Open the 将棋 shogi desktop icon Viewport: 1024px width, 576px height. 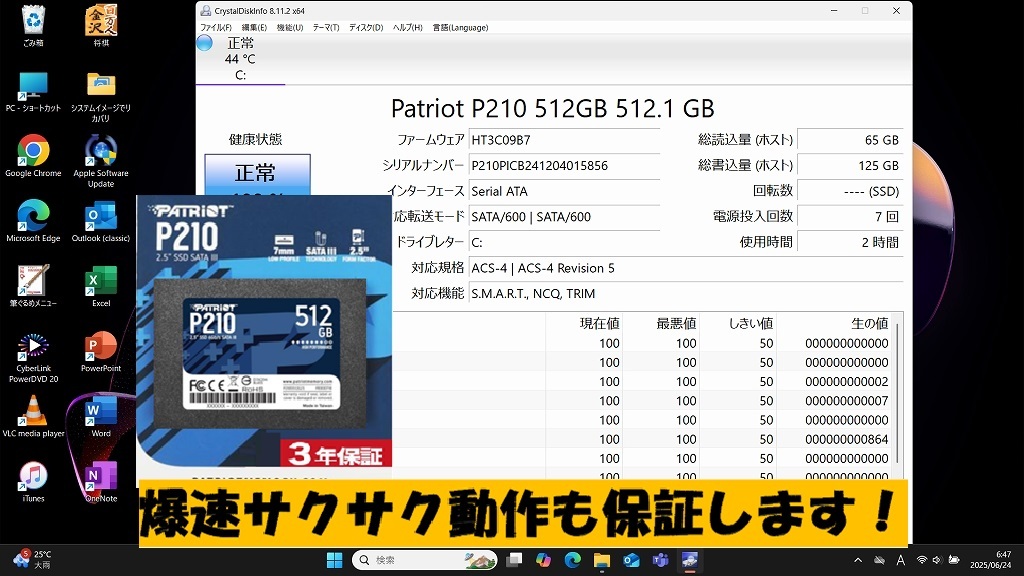click(101, 25)
